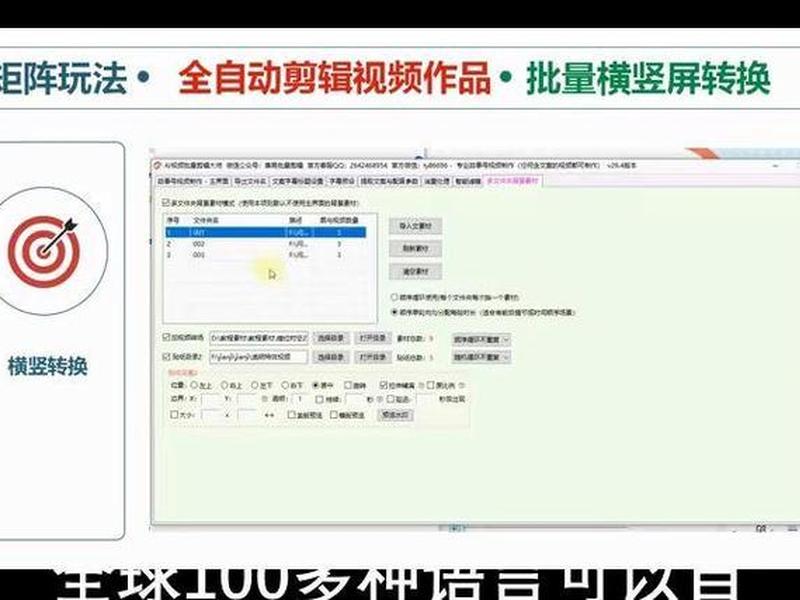Select the 右下 position radio button
The image size is (800, 600).
285,385
